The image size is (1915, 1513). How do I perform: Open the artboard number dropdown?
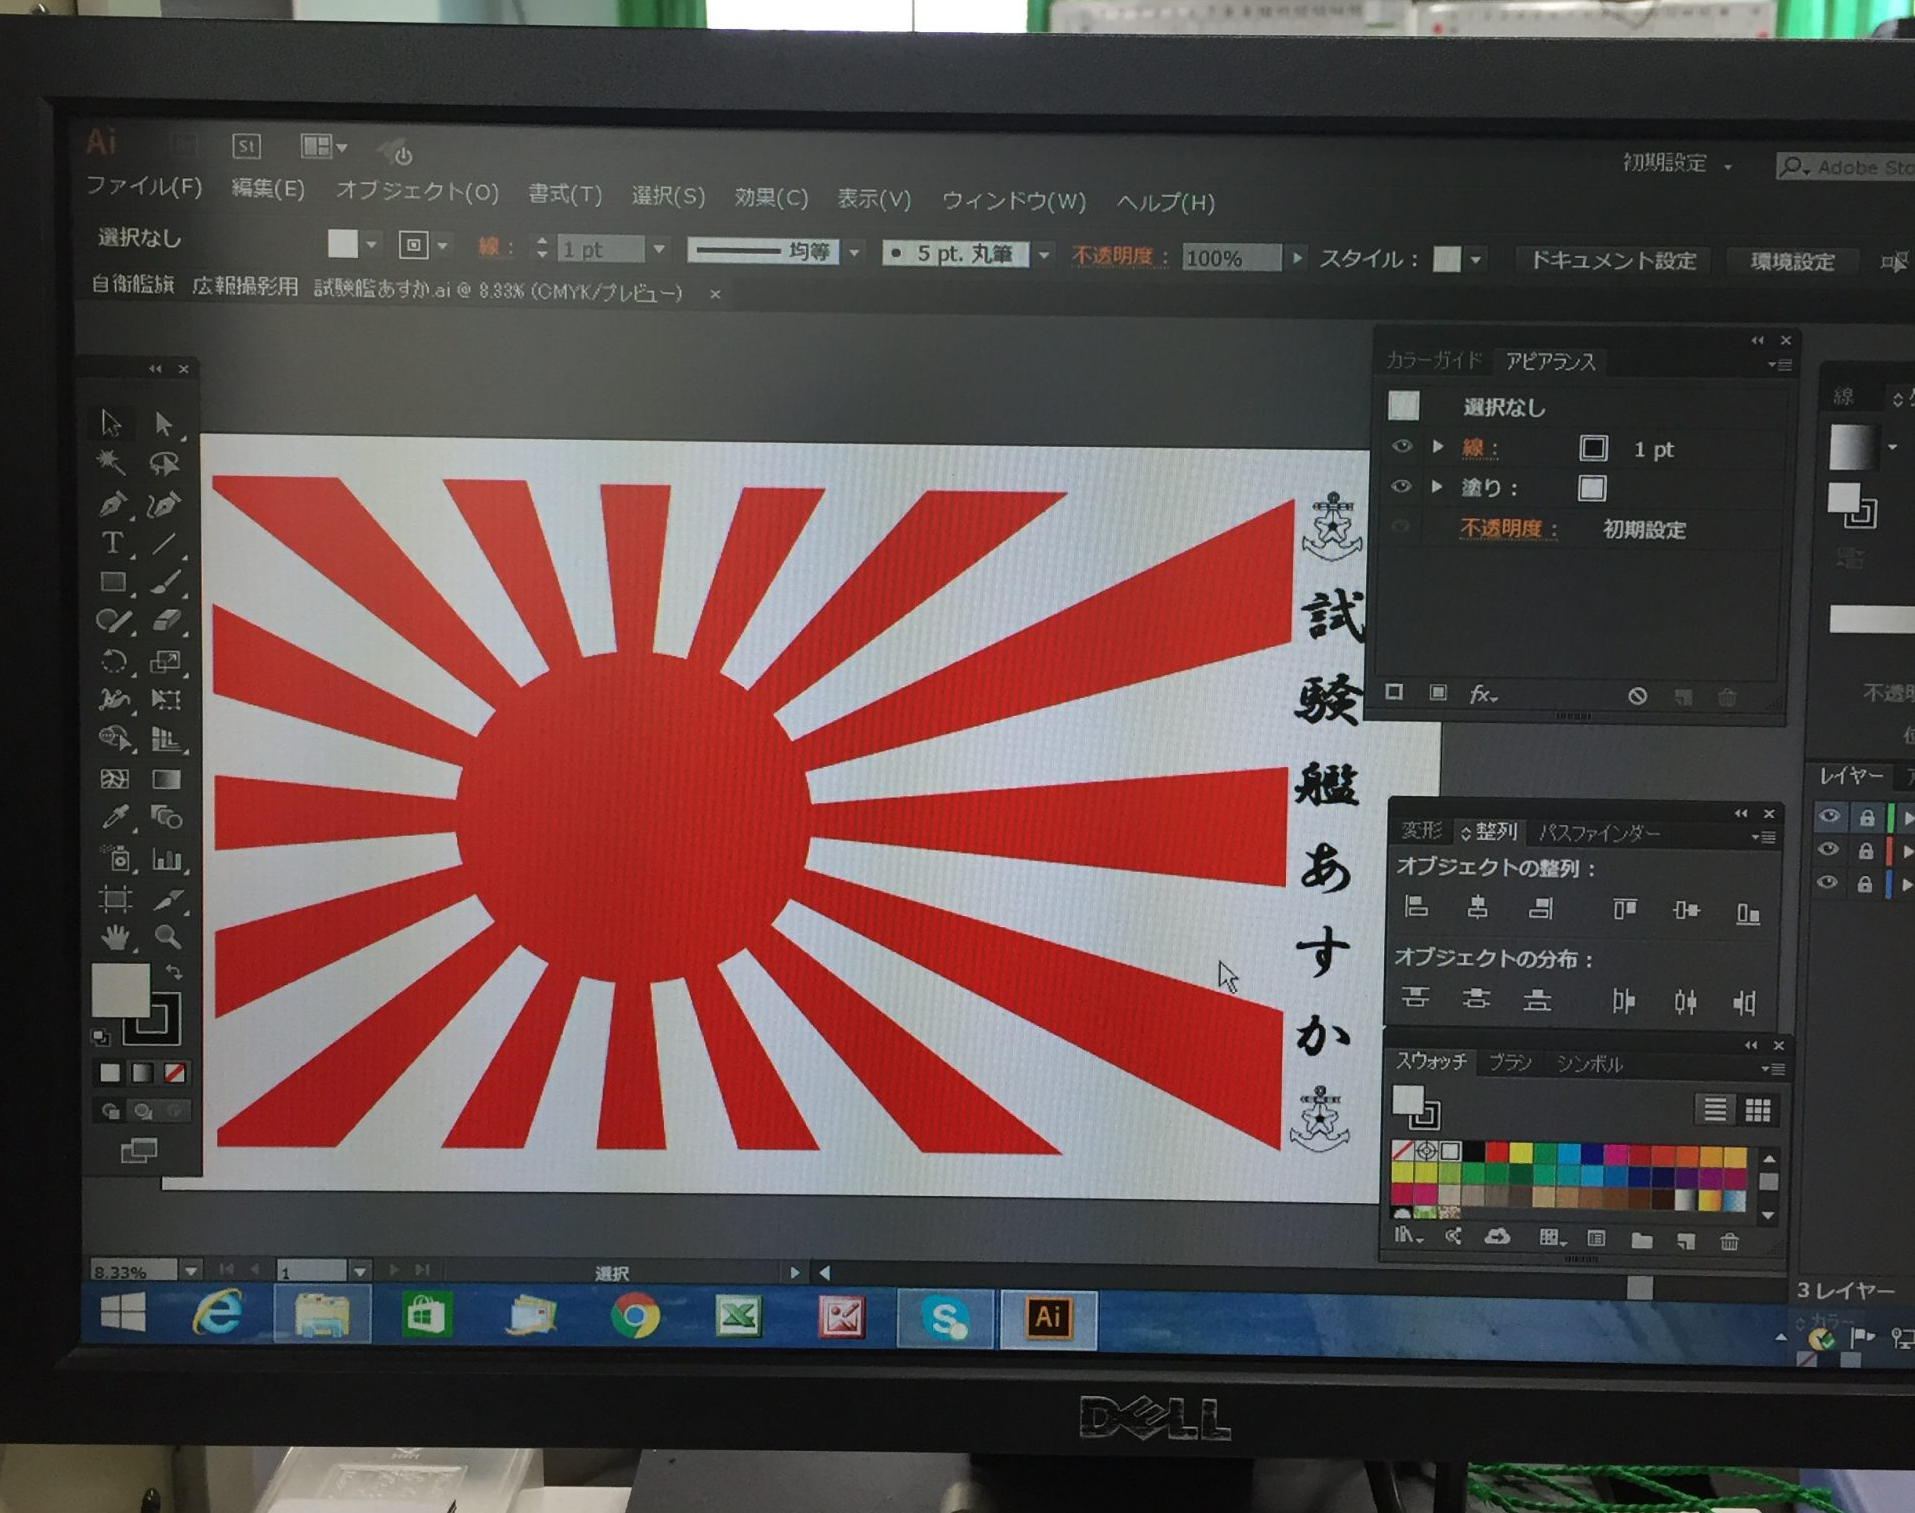(x=360, y=1272)
